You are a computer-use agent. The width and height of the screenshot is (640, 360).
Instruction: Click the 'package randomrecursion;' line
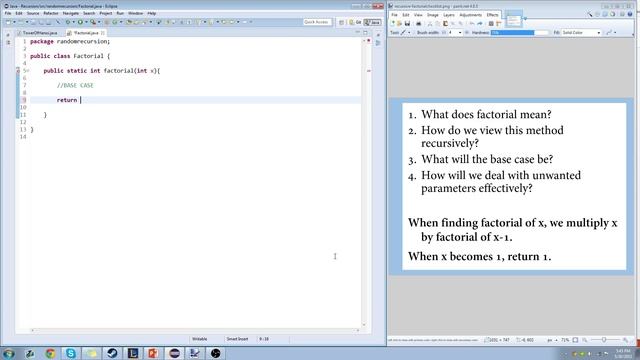(70, 41)
